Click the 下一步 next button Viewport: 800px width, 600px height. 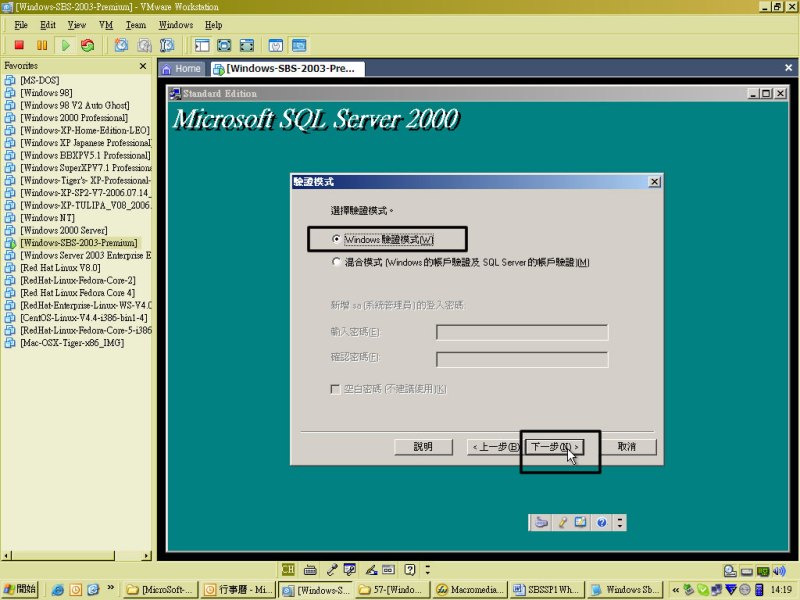click(x=555, y=447)
